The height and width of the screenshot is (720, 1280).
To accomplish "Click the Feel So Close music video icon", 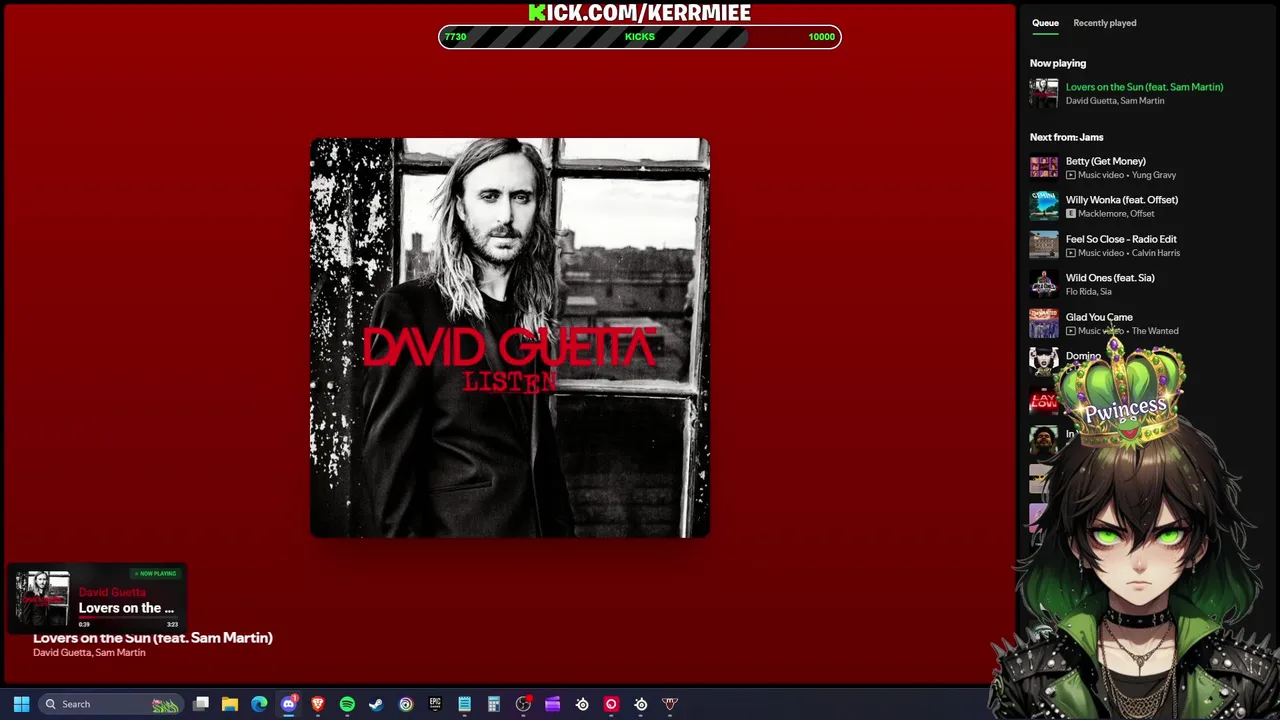I will coord(1071,253).
